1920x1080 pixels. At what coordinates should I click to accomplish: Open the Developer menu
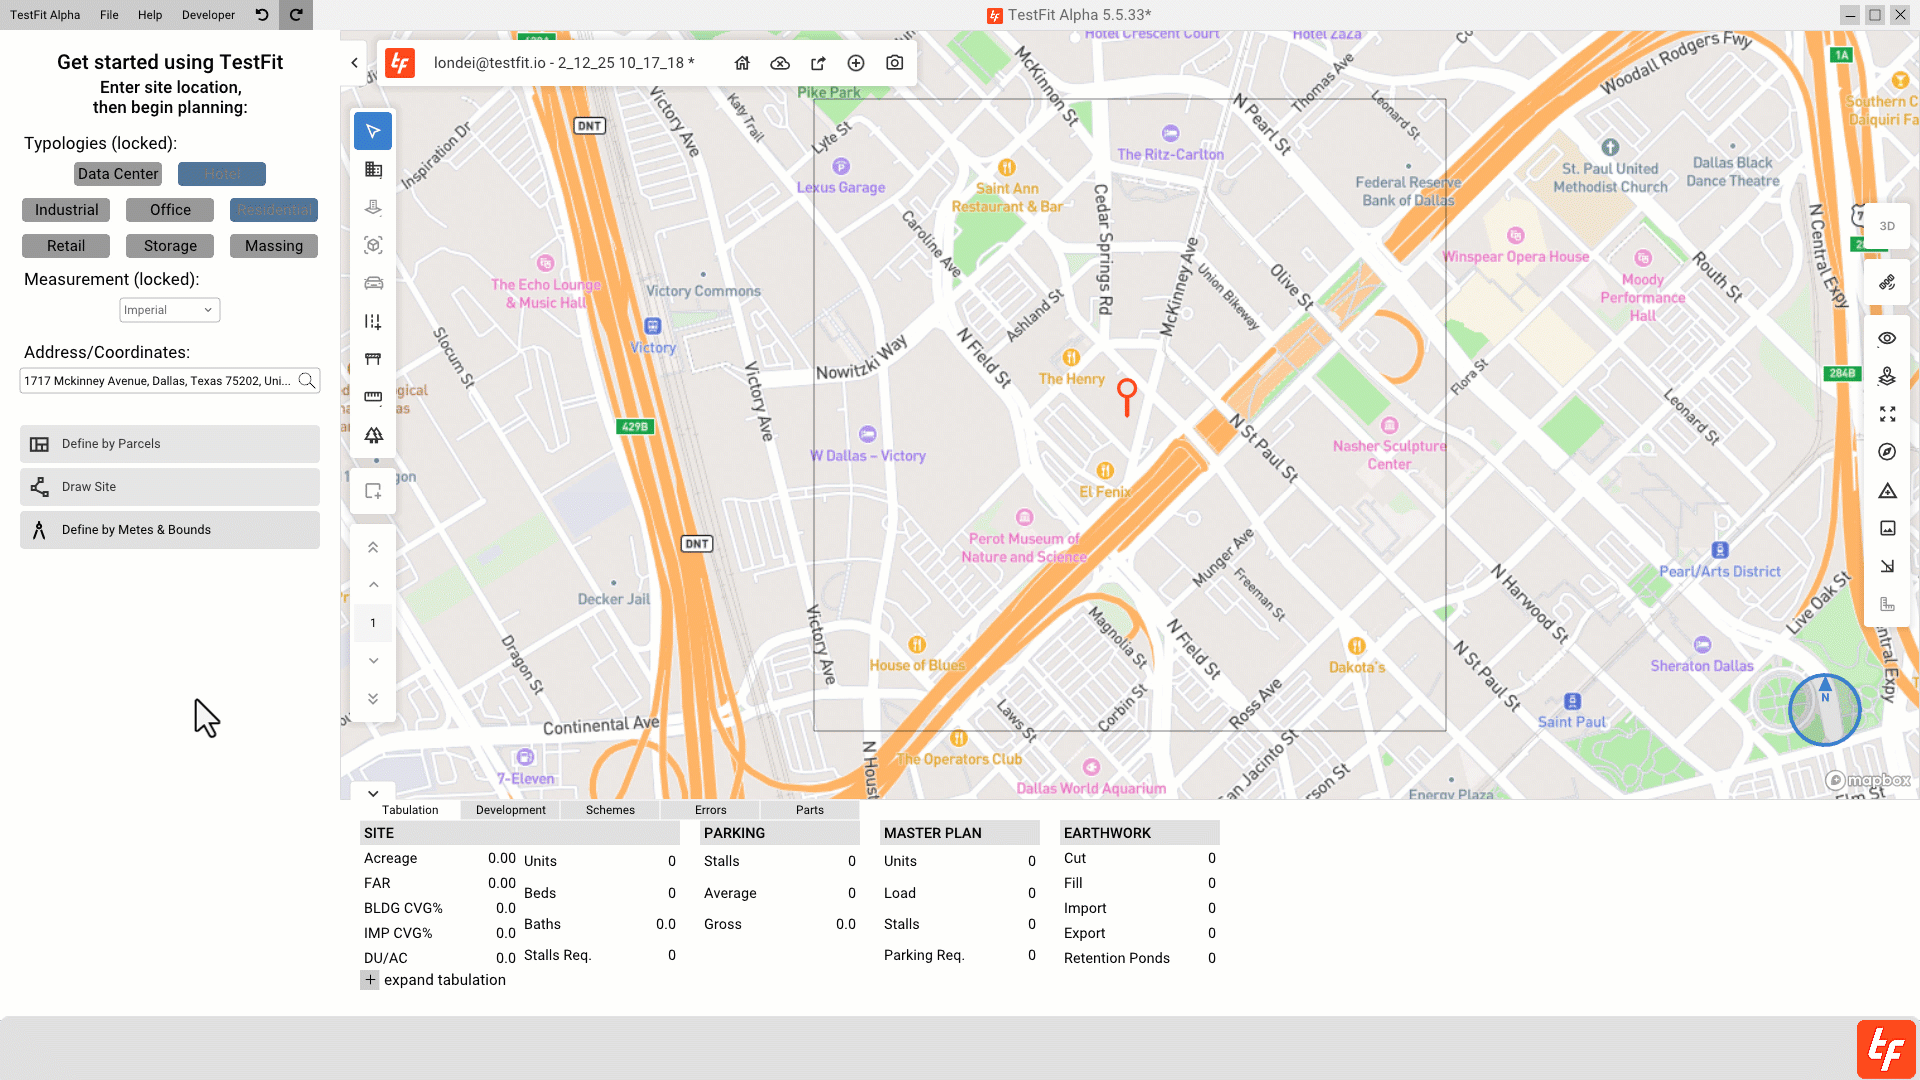[208, 15]
